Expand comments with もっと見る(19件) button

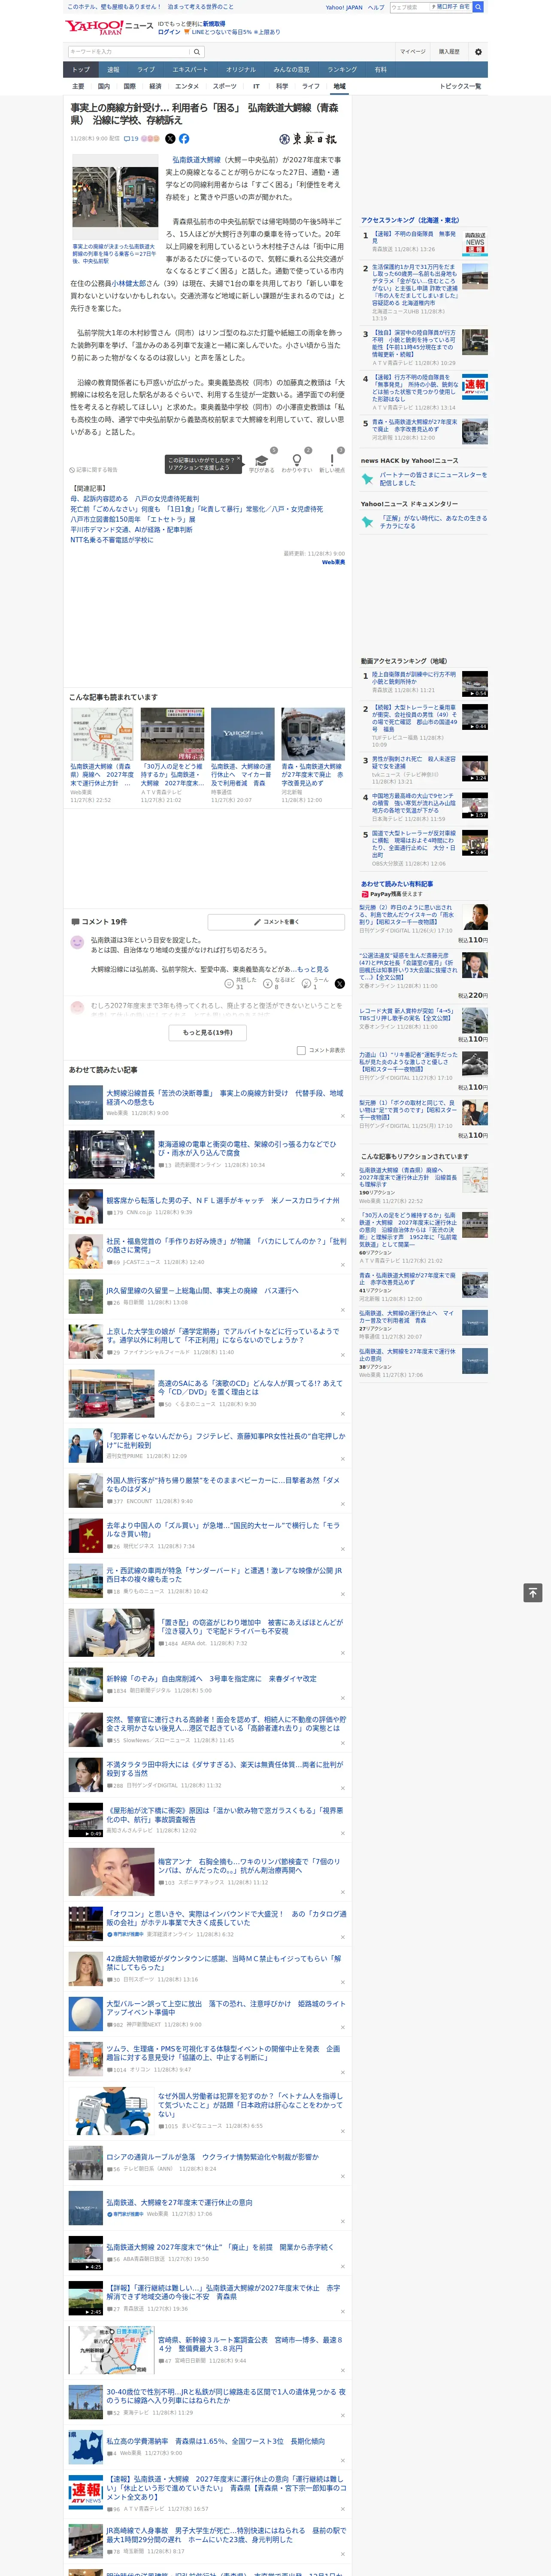tap(208, 1032)
